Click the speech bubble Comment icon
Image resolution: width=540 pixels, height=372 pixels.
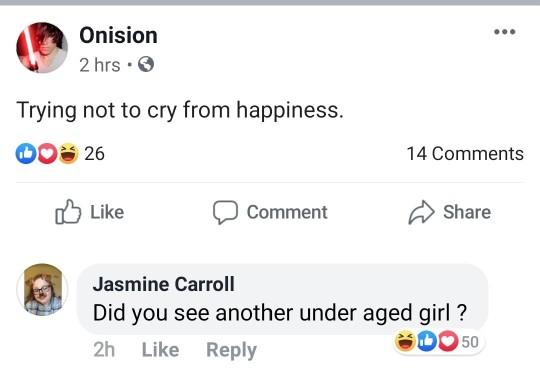(x=225, y=212)
